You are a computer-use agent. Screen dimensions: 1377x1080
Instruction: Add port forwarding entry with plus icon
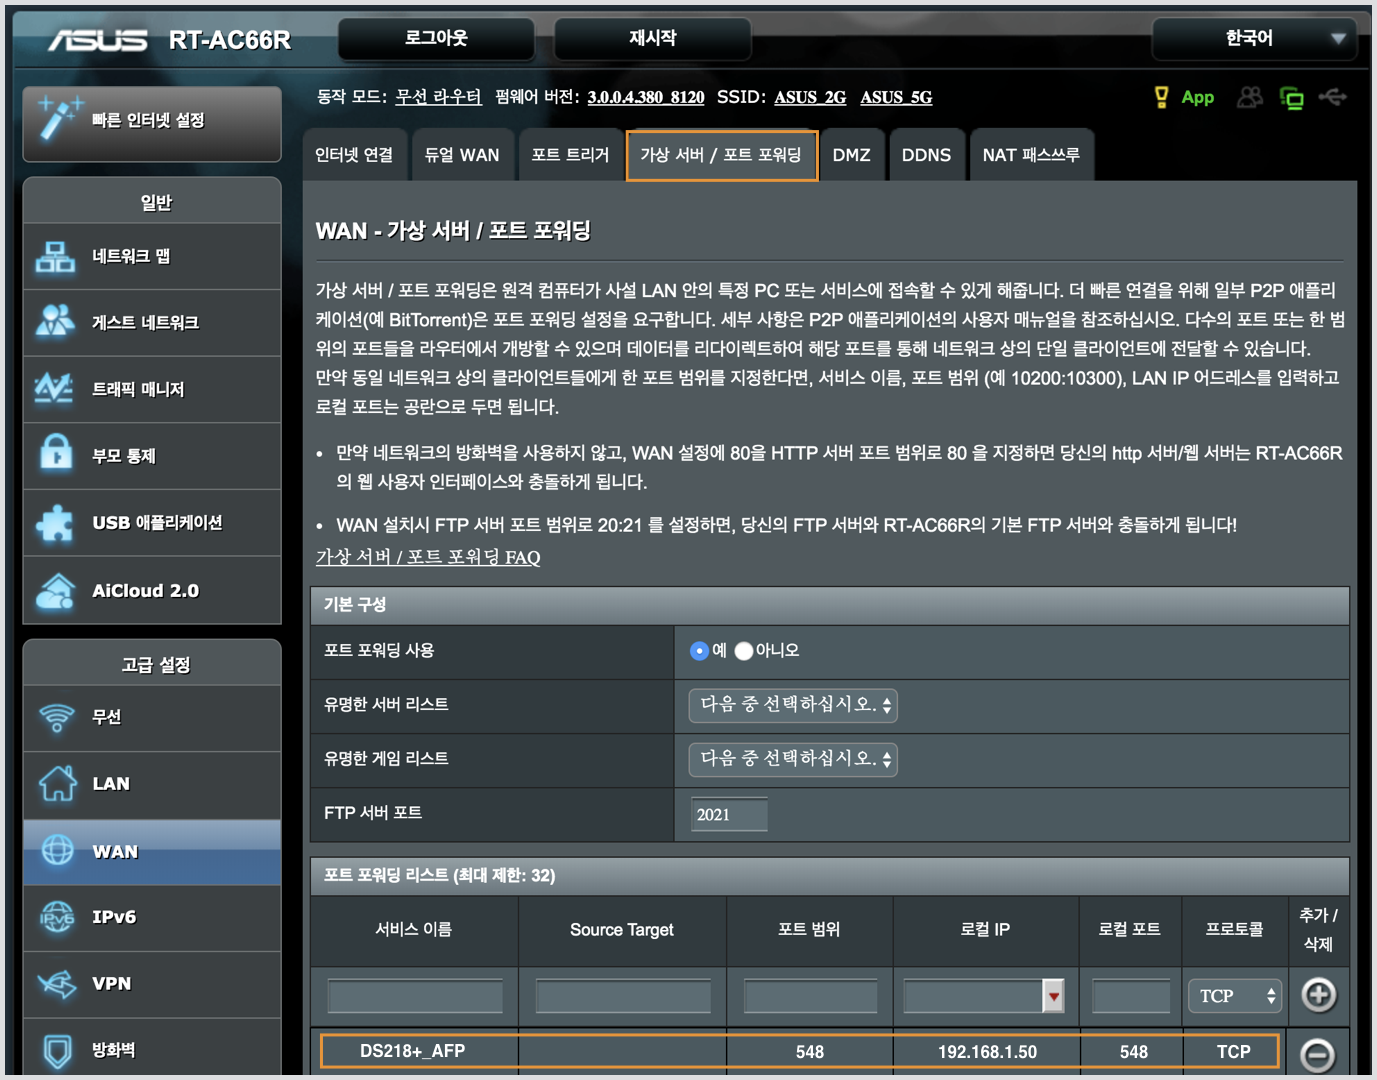(x=1318, y=995)
